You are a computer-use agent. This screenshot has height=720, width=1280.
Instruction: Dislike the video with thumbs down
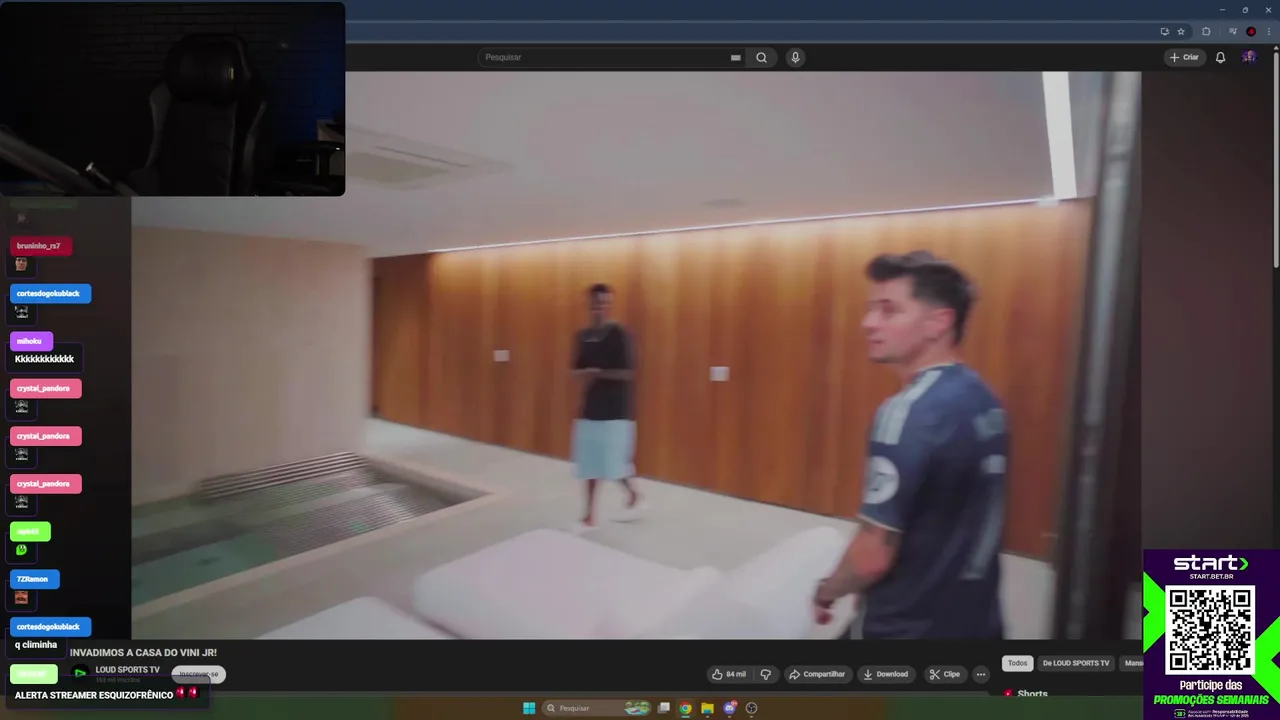766,674
